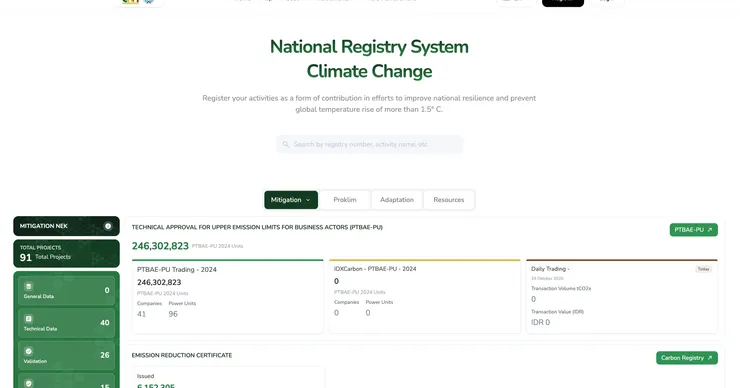Click the Validation count 26

(105, 355)
